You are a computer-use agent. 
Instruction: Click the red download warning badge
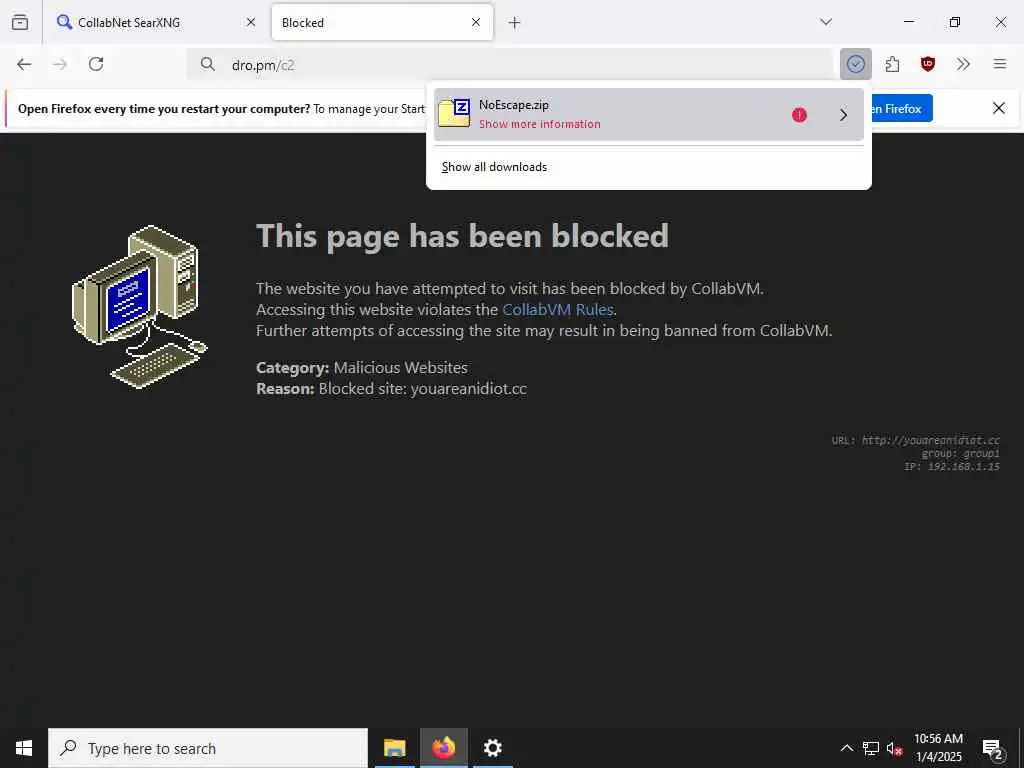pos(799,115)
